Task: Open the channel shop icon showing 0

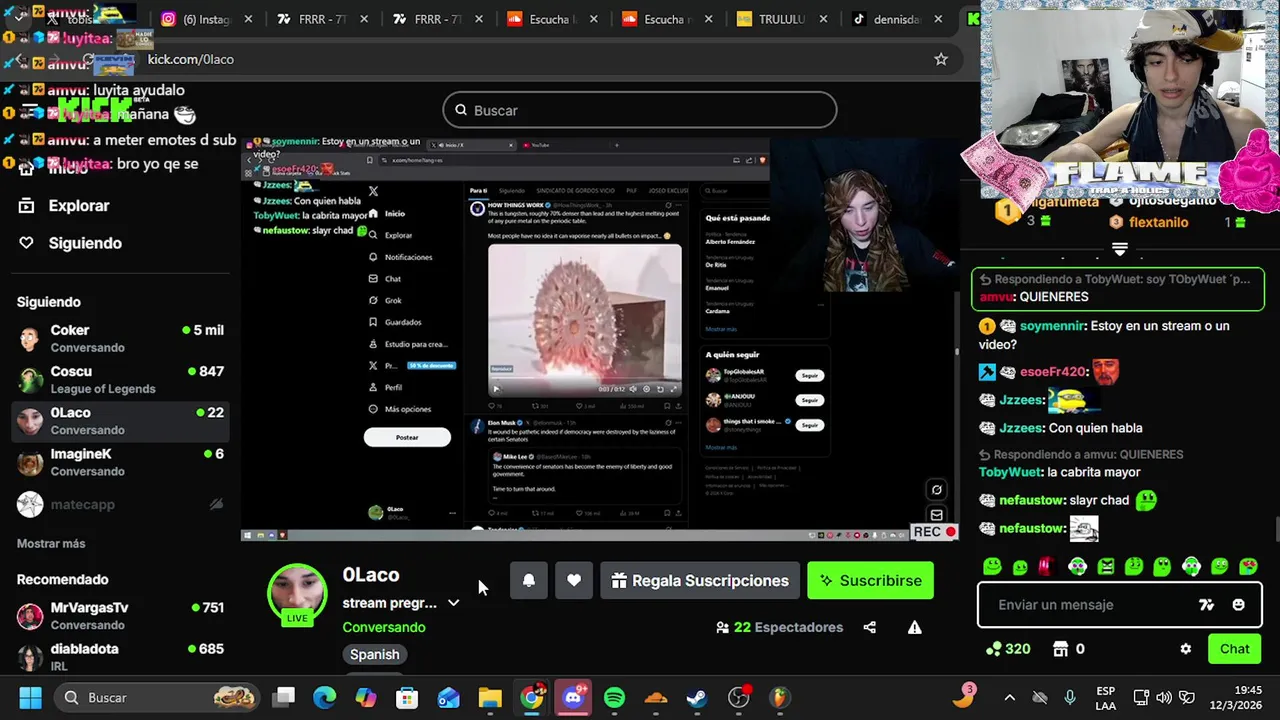Action: 1069,649
